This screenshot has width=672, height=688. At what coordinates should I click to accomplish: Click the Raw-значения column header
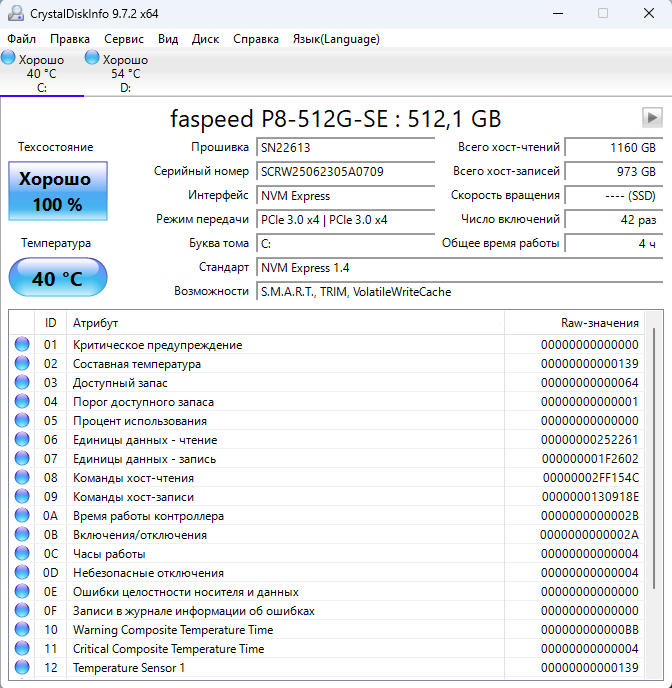tap(600, 323)
